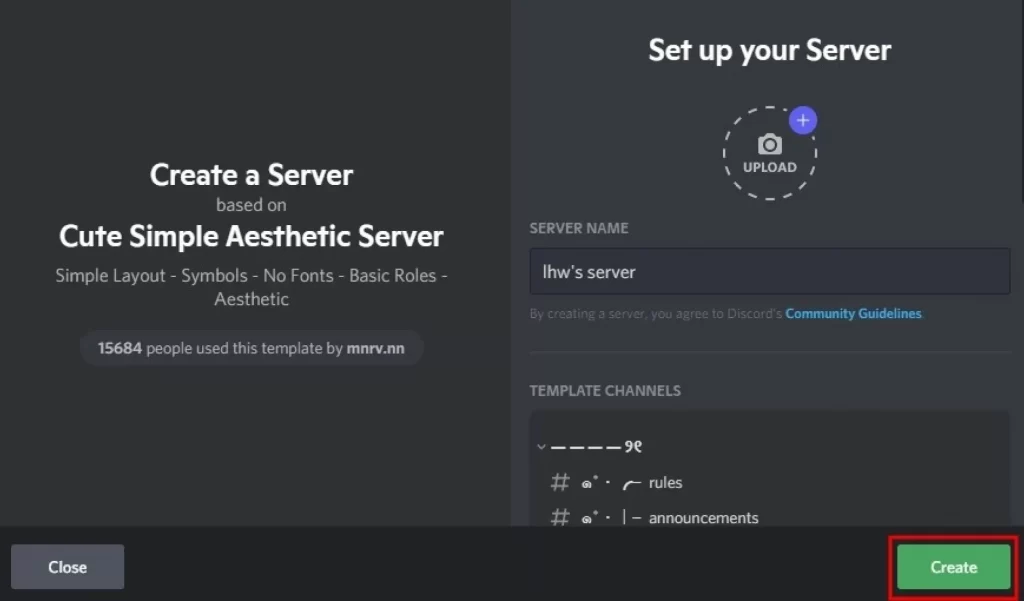Collapse the first template channel category
Image resolution: width=1024 pixels, height=601 pixels.
(541, 447)
